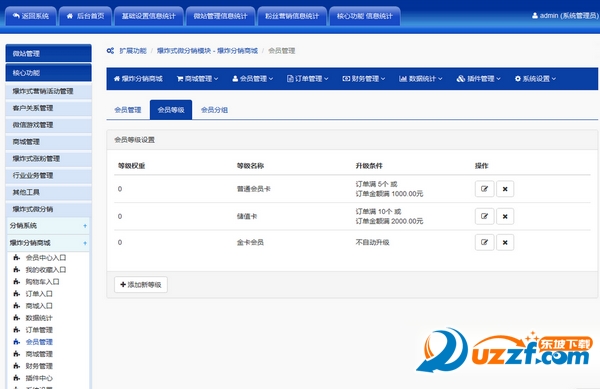Delete the 普通会员卡 level row
600x389 pixels.
coord(505,189)
